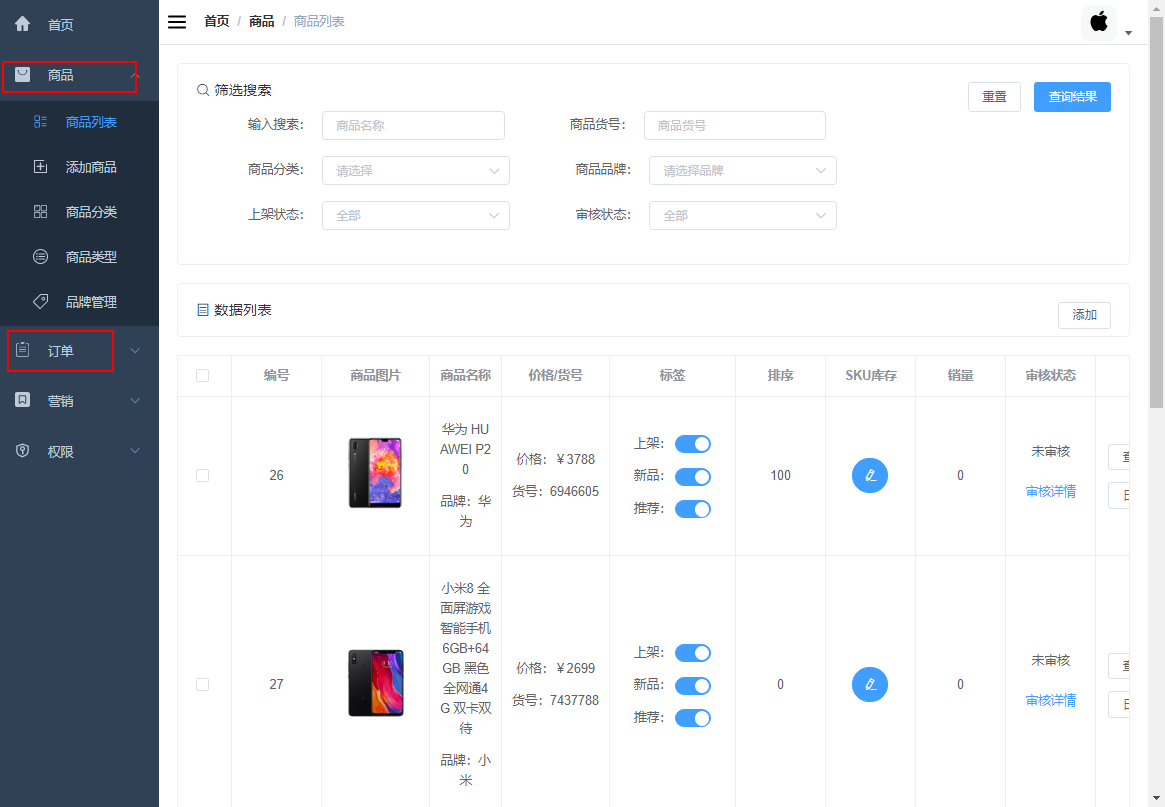Expand the 营销 menu chevron
Viewport: 1165px width, 807px height.
click(x=134, y=401)
